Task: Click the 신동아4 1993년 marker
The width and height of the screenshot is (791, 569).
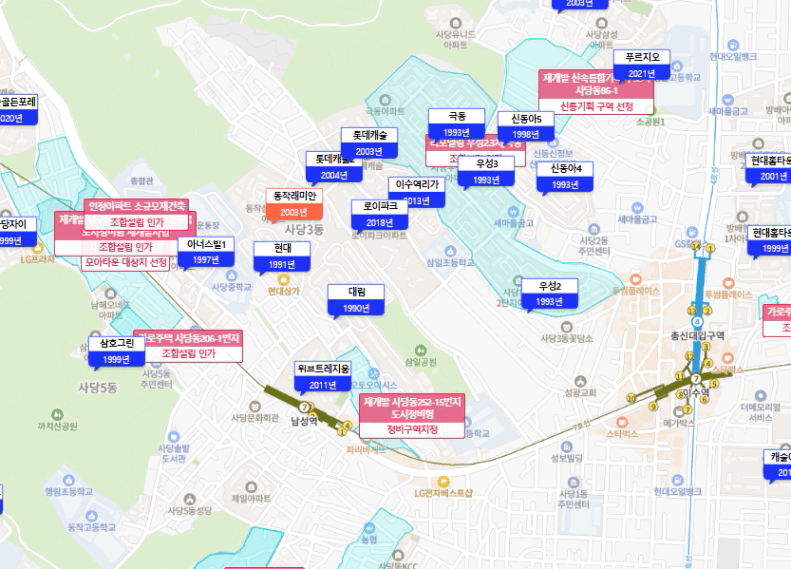Action: pyautogui.click(x=565, y=177)
